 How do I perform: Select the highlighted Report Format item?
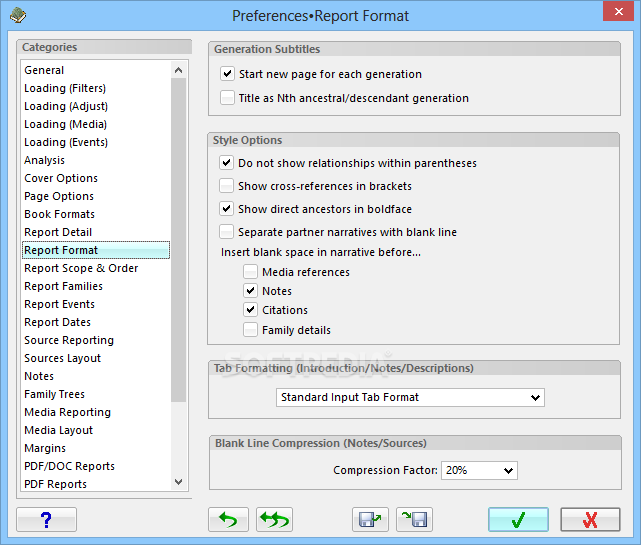96,250
